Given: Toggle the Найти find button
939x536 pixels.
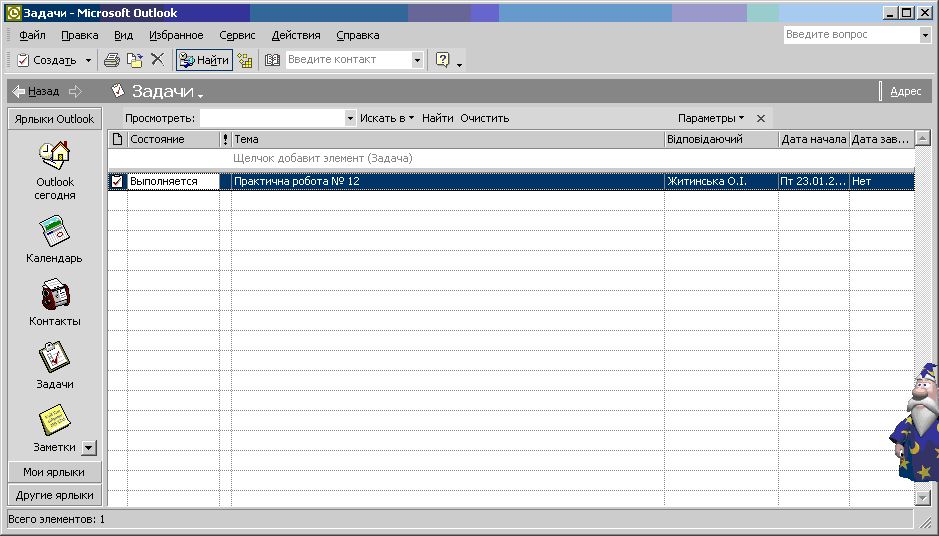Looking at the screenshot, I should coord(204,60).
